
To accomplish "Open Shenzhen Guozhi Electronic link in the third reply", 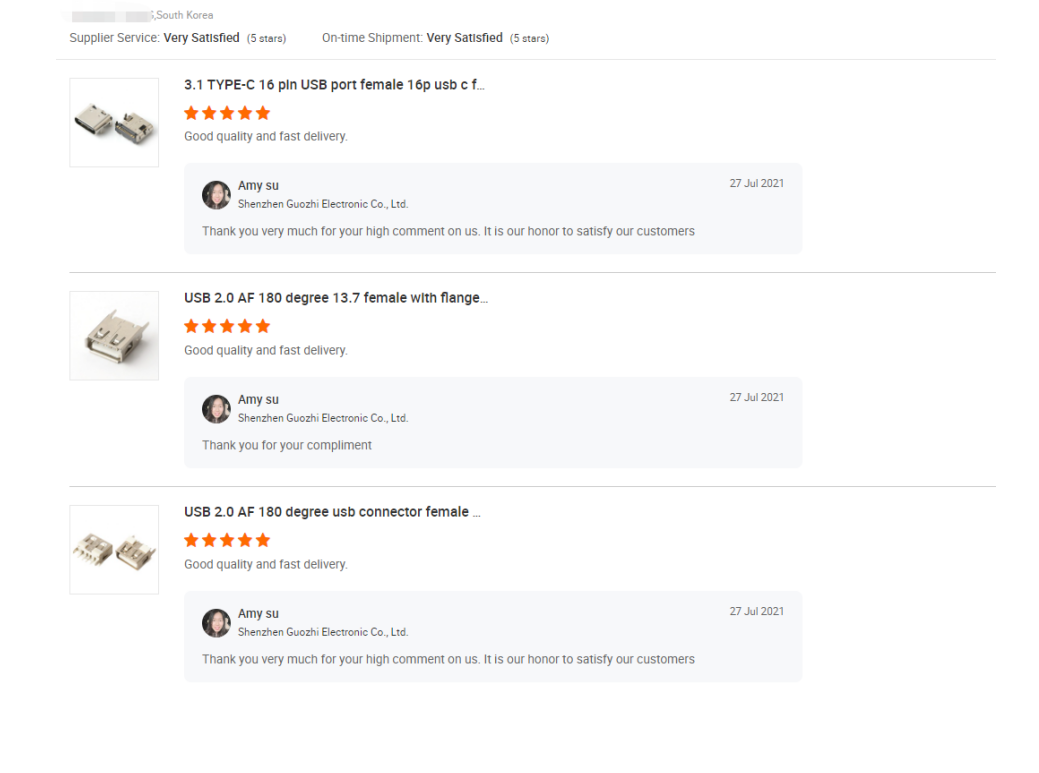I will (x=323, y=632).
